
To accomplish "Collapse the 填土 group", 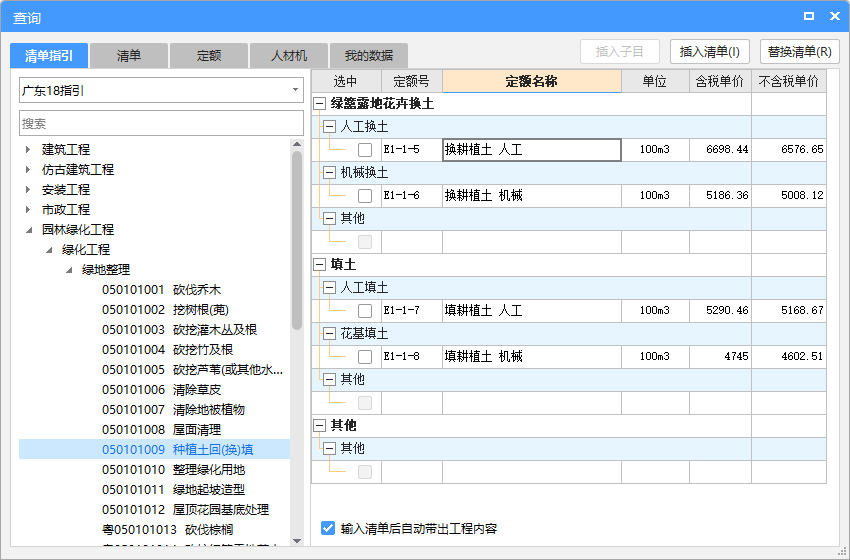I will tap(320, 265).
